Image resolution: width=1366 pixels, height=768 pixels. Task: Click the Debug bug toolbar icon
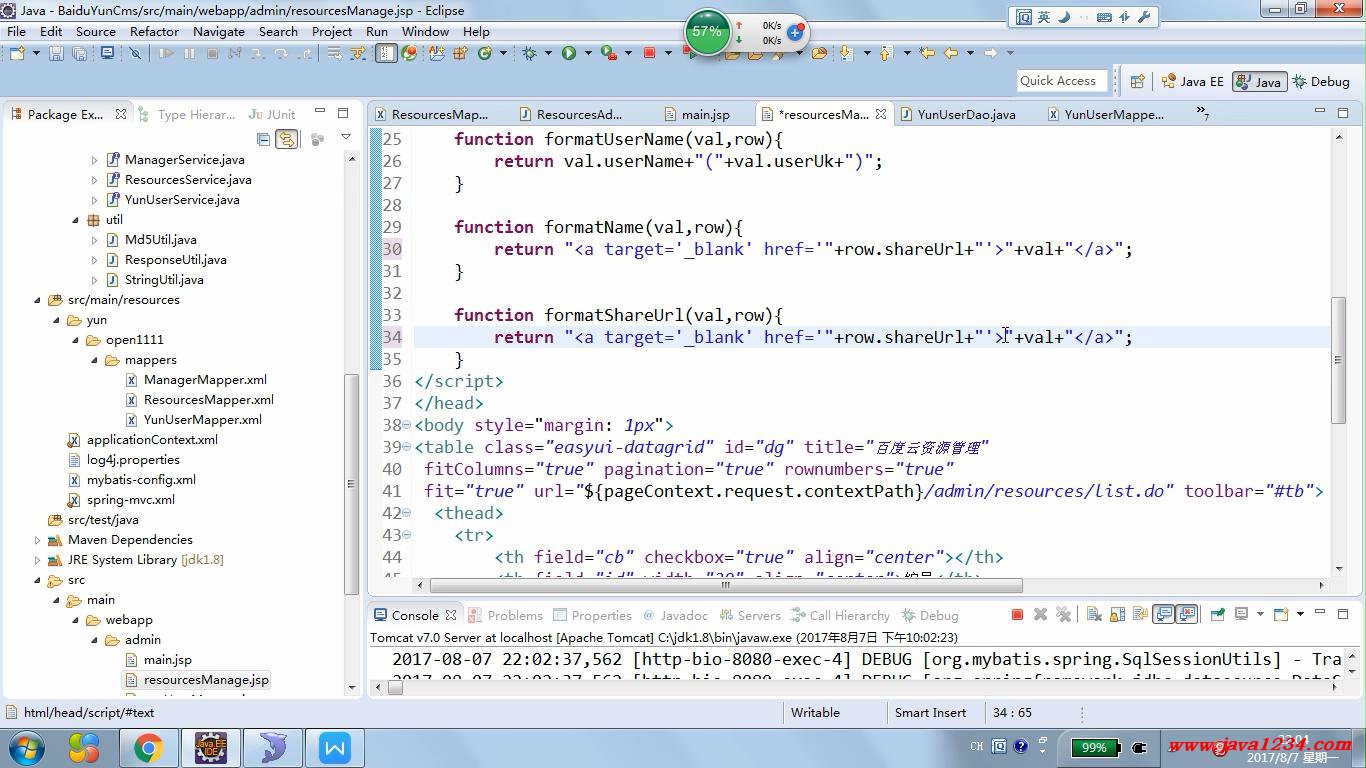click(529, 53)
